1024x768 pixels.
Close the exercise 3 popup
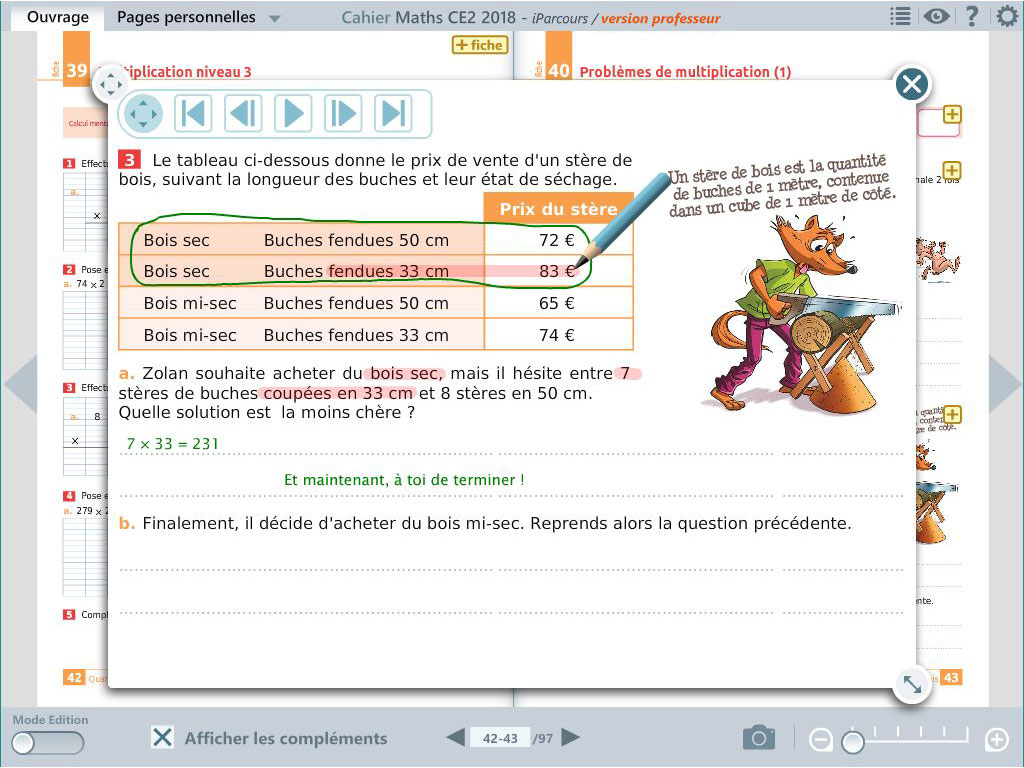click(x=911, y=84)
